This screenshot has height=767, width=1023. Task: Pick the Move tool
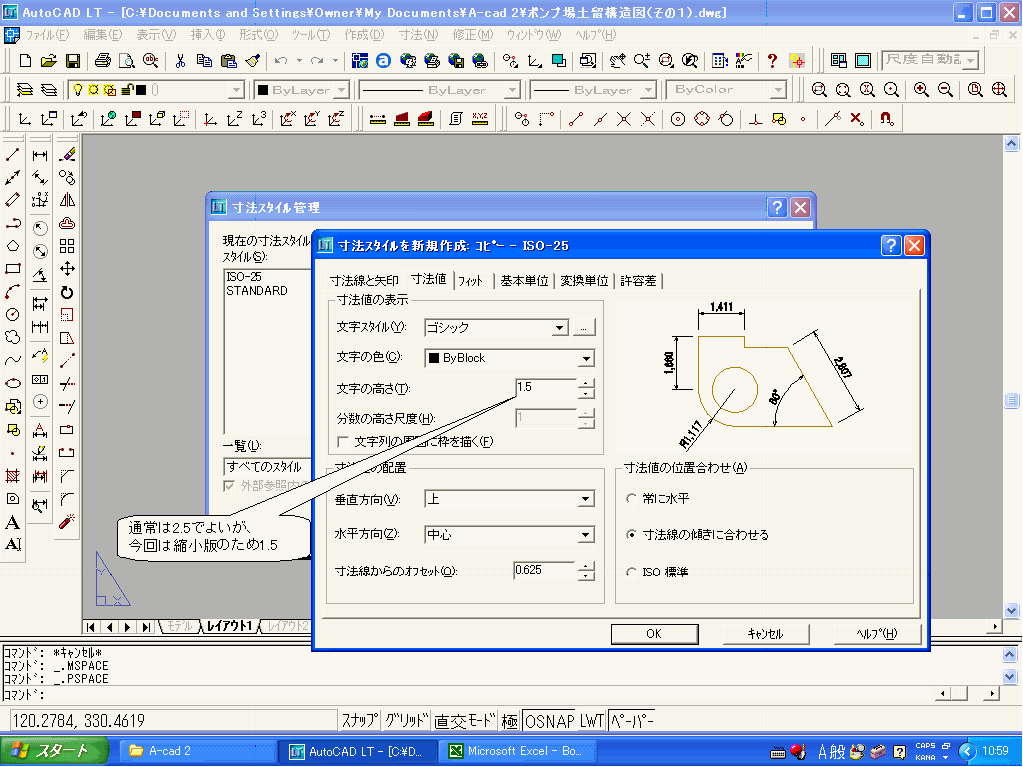(67, 269)
